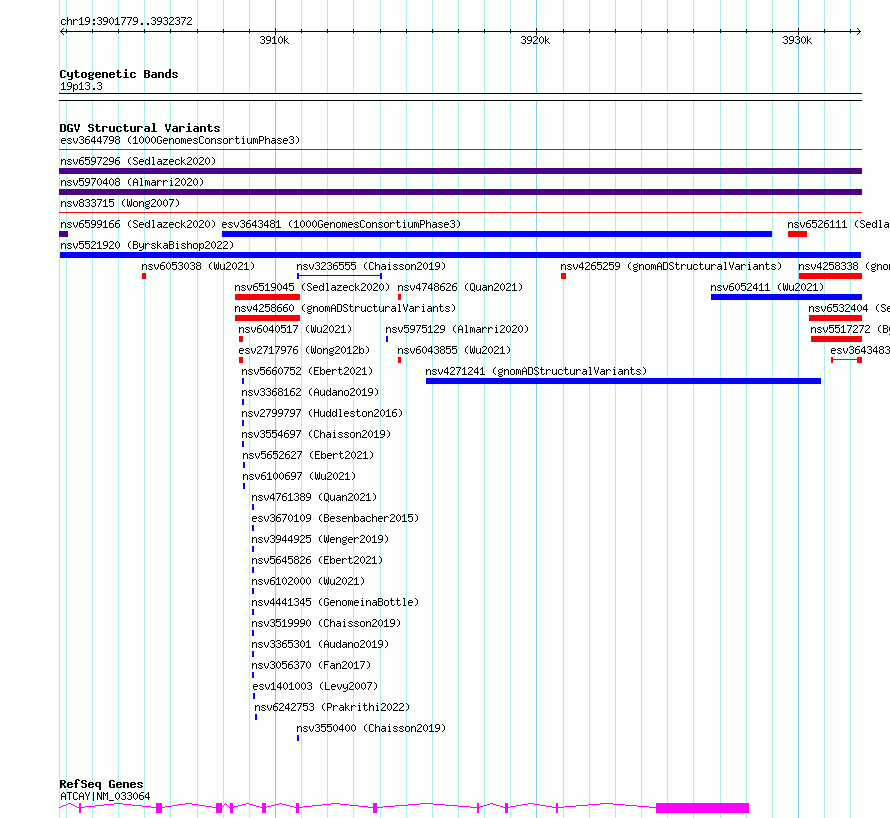Screen dimensions: 890x818
Task: Click the nsv6053038 (Wu2021) label
Action: pyautogui.click(x=198, y=266)
